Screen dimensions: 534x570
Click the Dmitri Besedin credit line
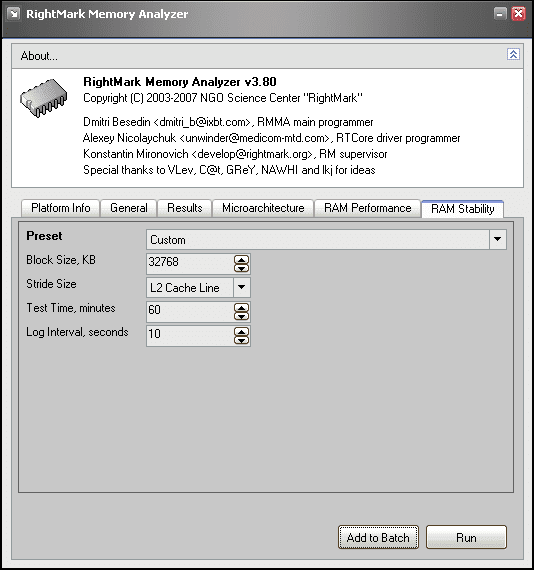pos(228,122)
